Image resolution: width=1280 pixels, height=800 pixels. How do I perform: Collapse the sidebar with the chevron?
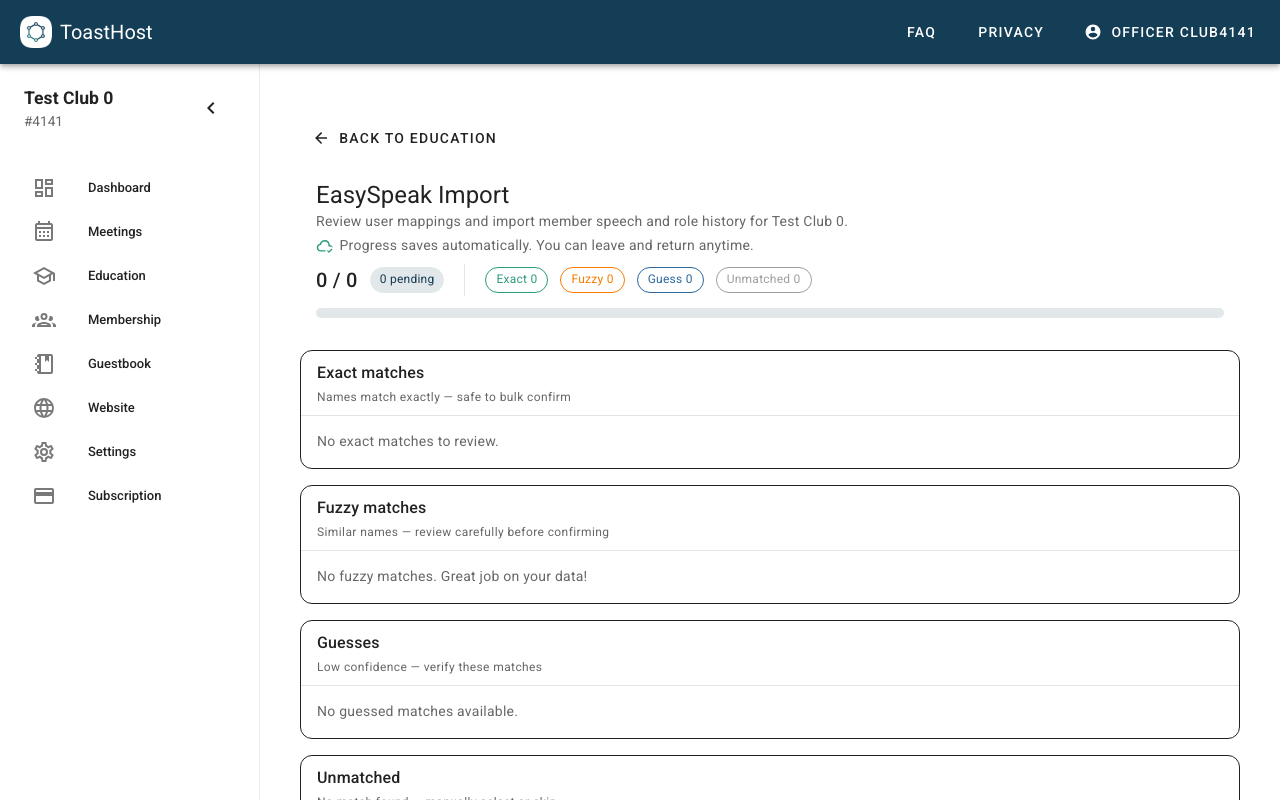coord(210,107)
